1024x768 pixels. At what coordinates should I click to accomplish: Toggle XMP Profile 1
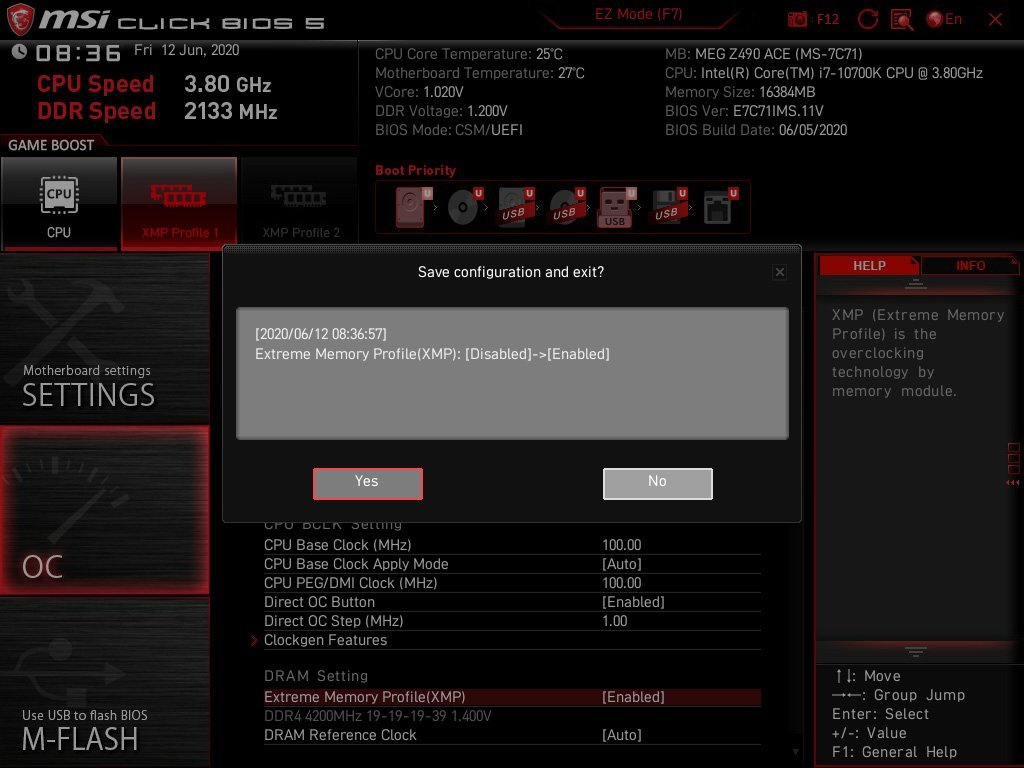(179, 203)
